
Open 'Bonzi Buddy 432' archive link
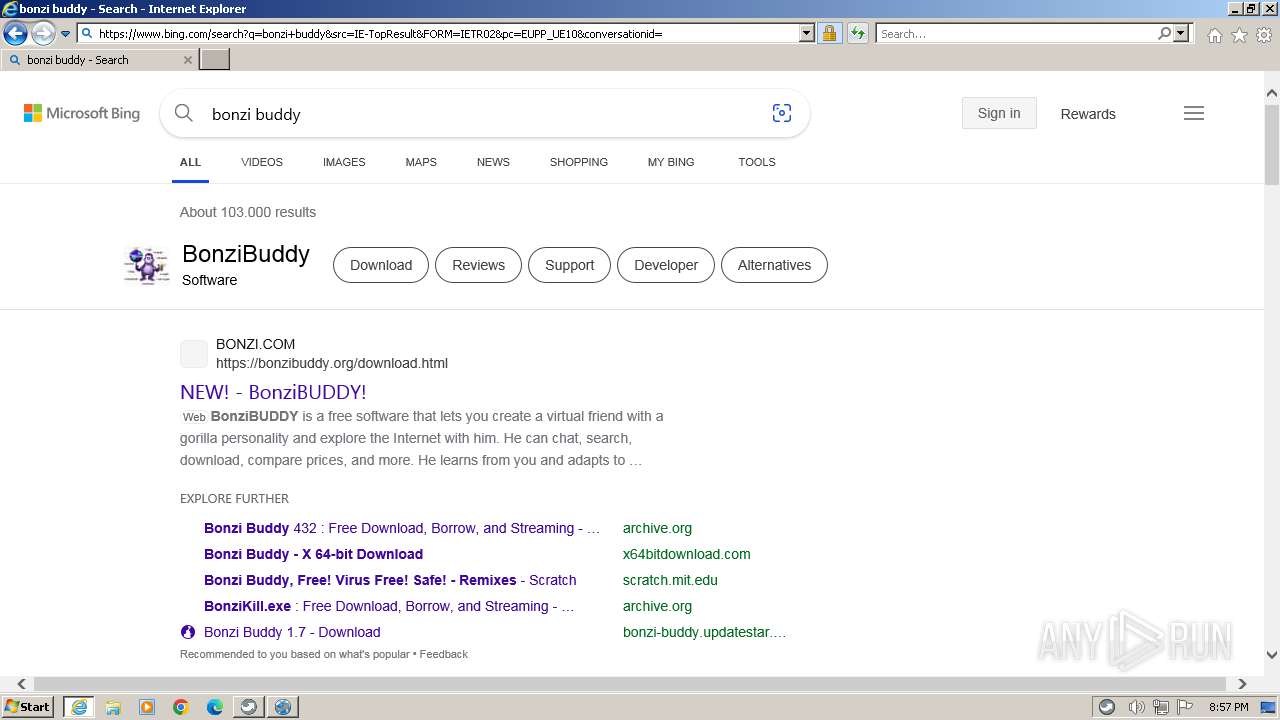402,528
